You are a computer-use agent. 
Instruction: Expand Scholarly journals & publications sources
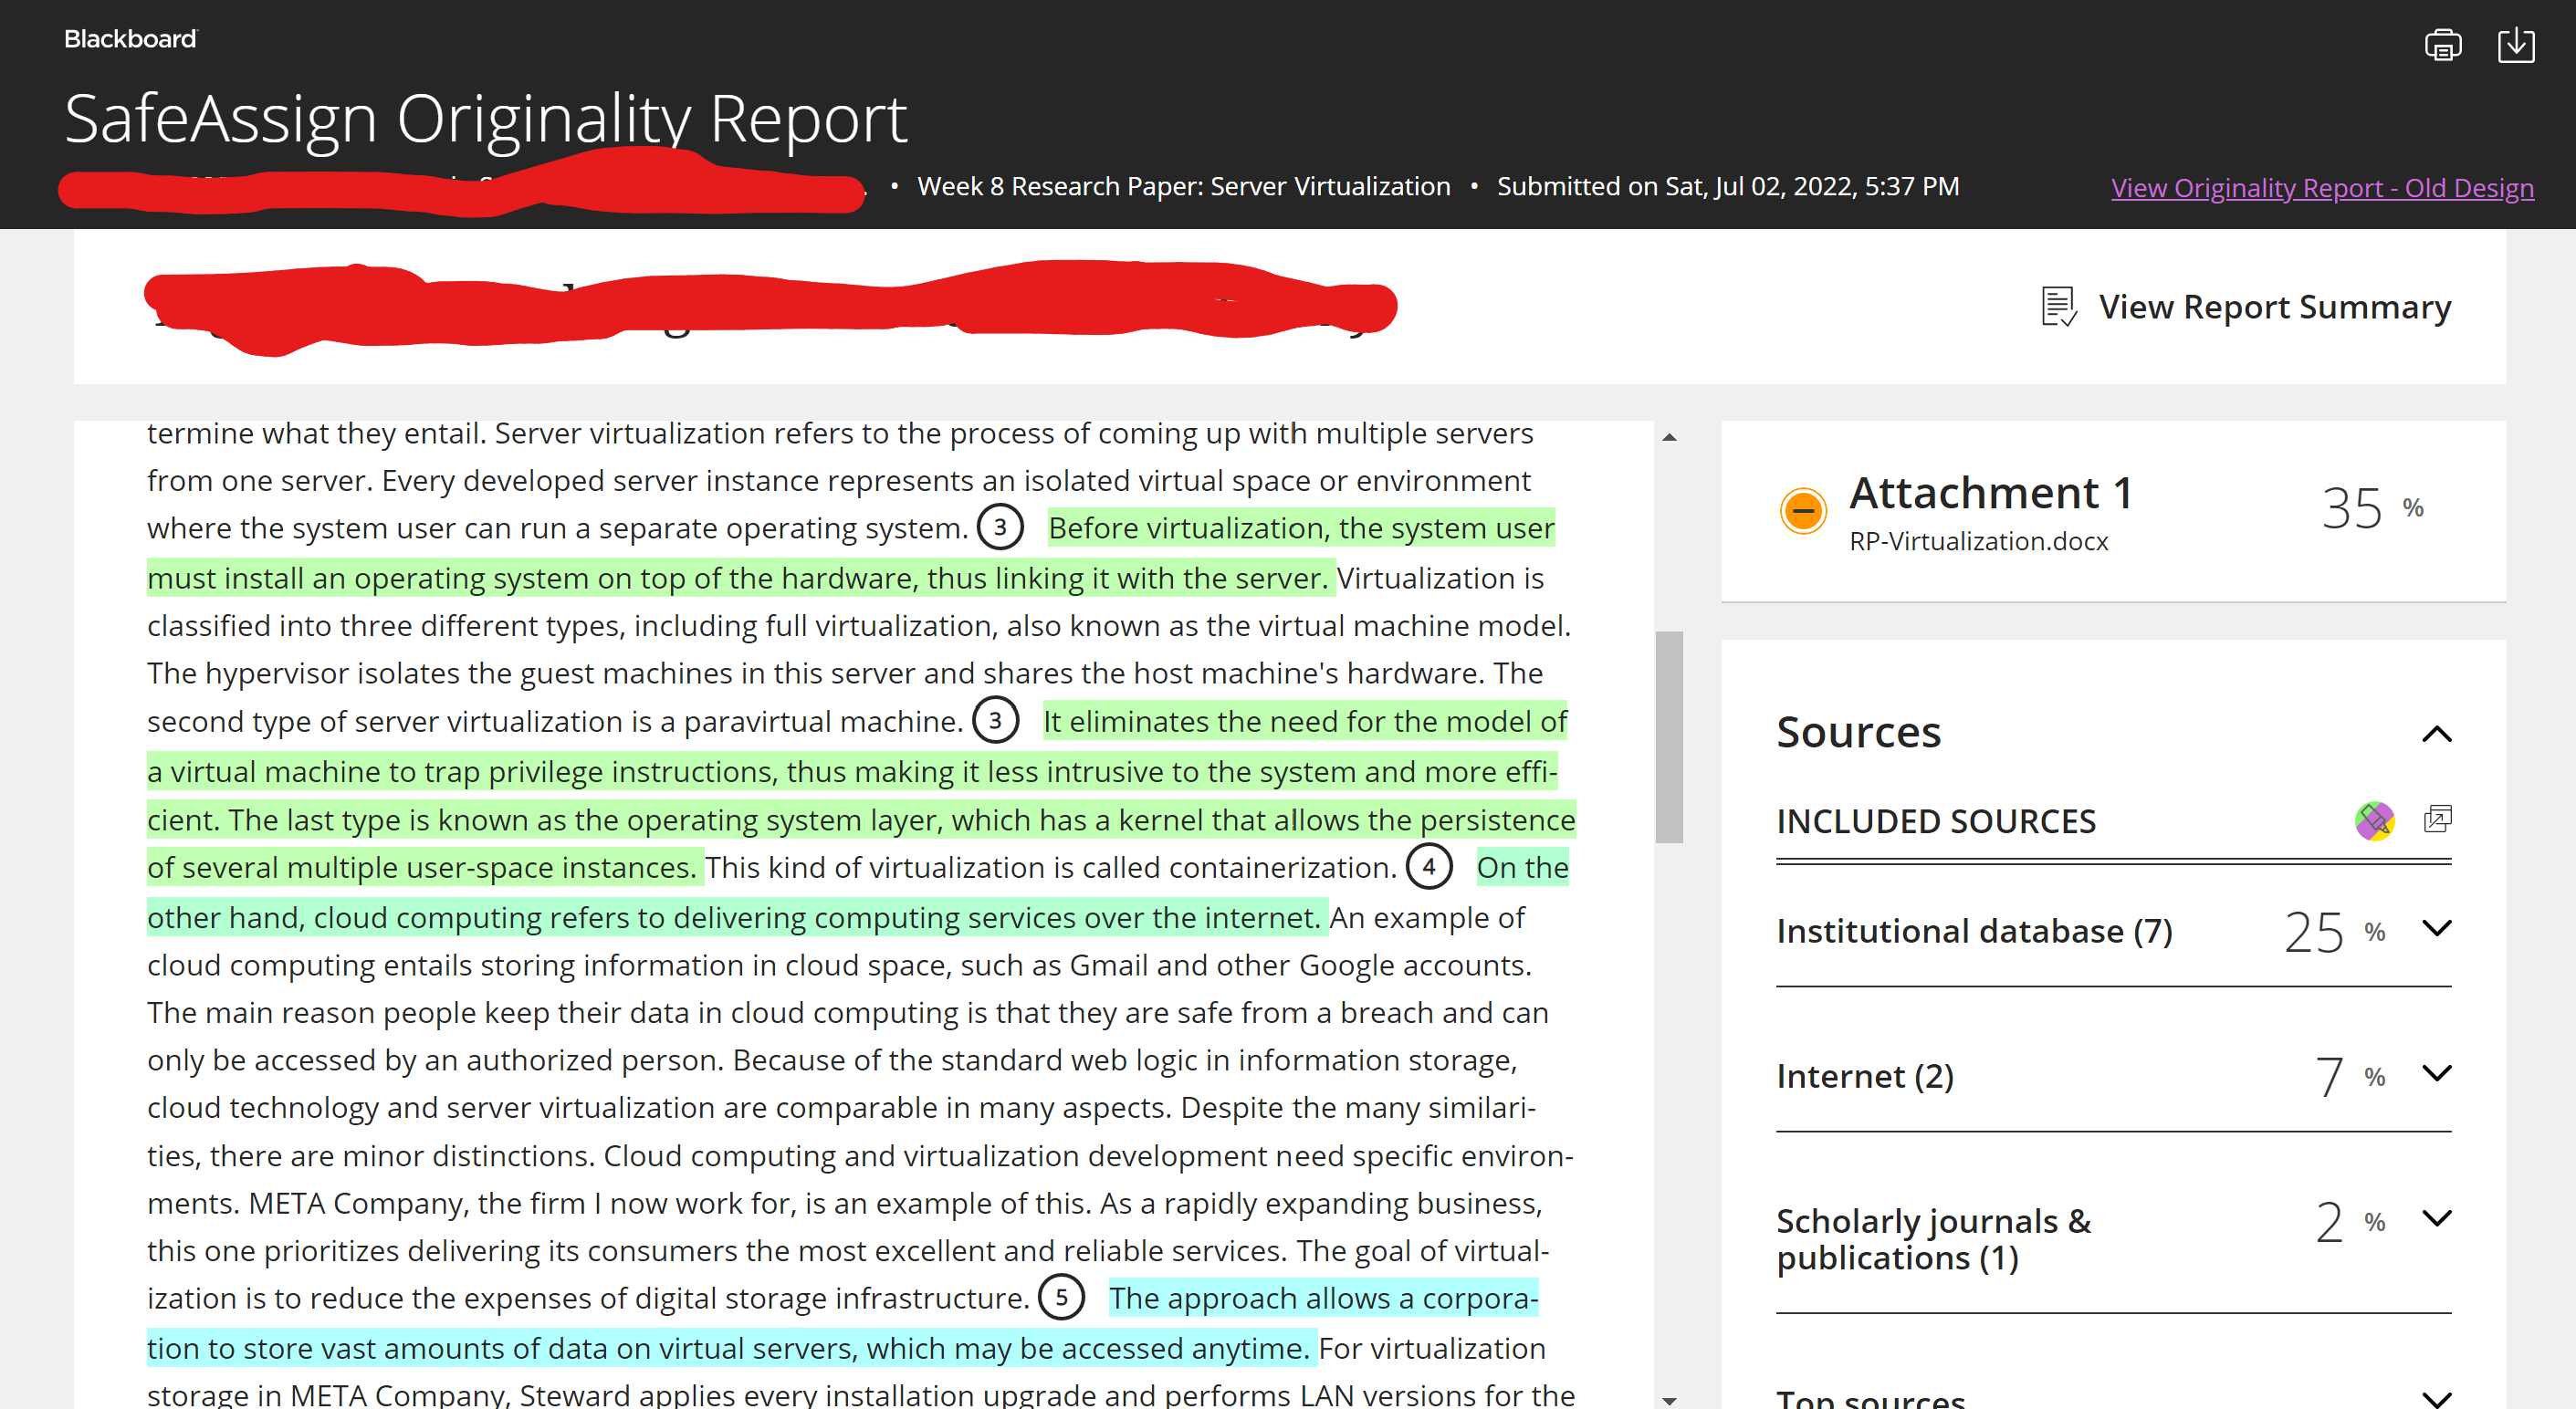coord(2437,1218)
